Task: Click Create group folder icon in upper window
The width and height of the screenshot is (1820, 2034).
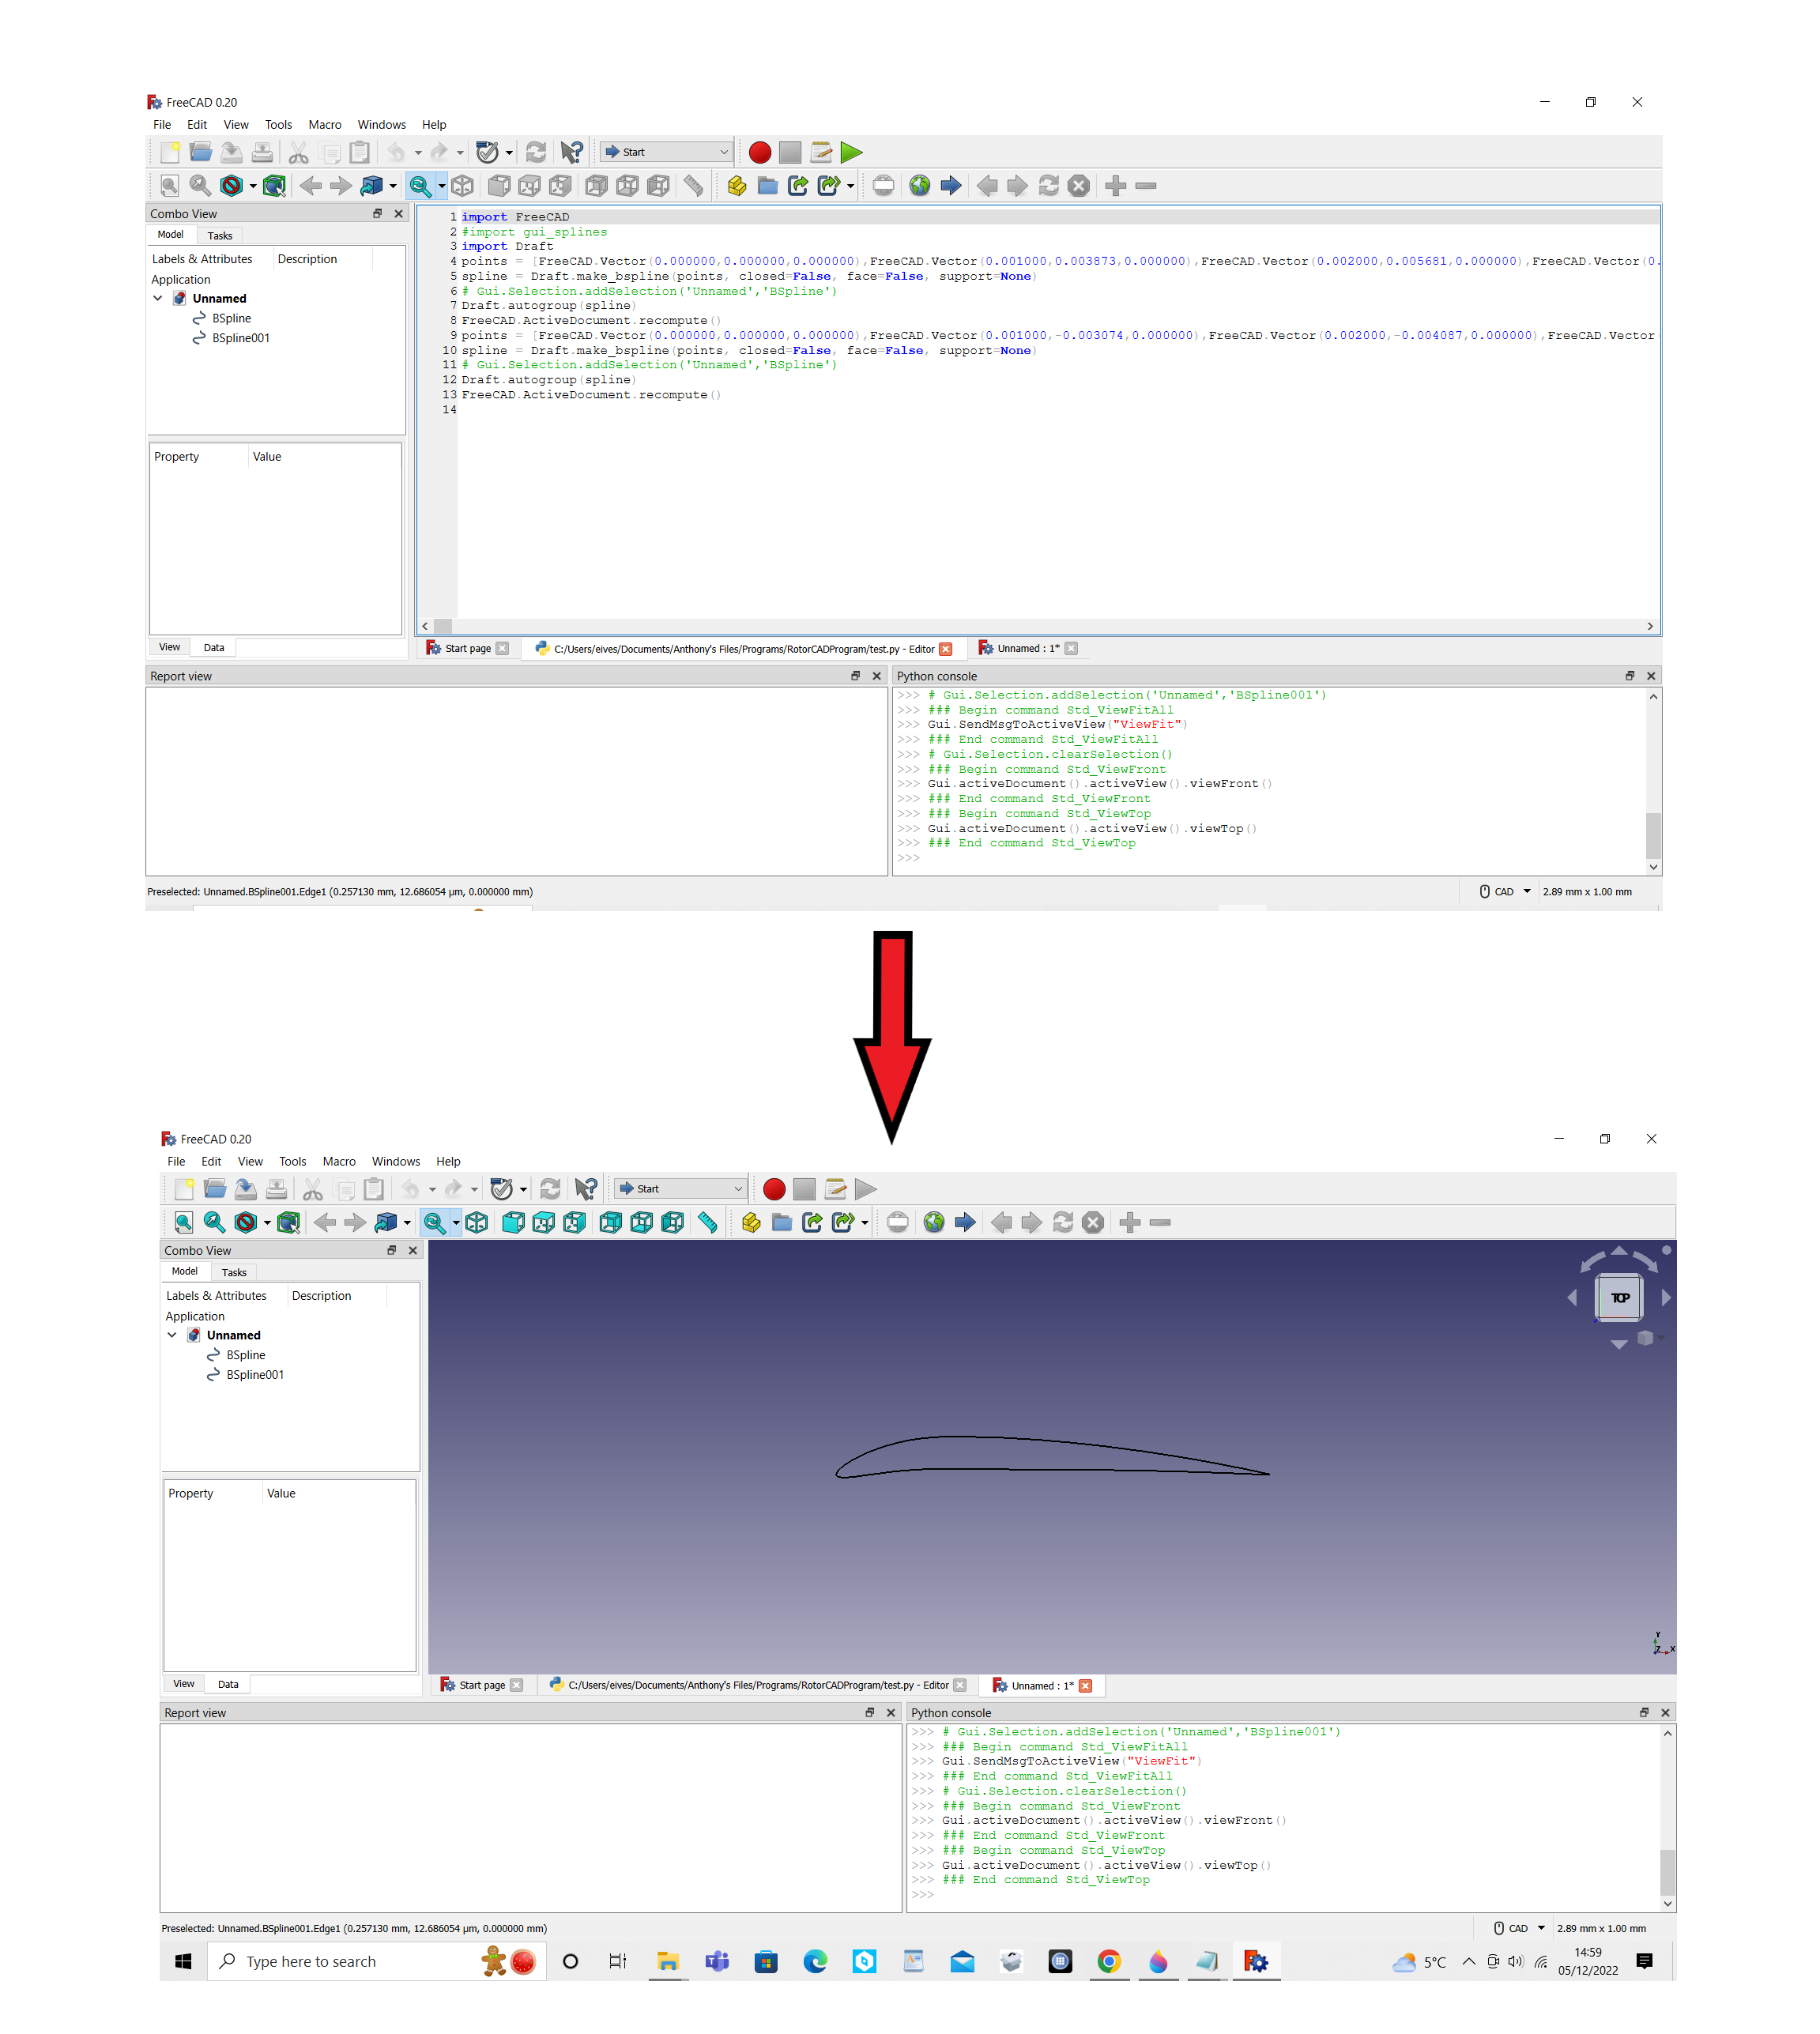Action: pos(768,185)
